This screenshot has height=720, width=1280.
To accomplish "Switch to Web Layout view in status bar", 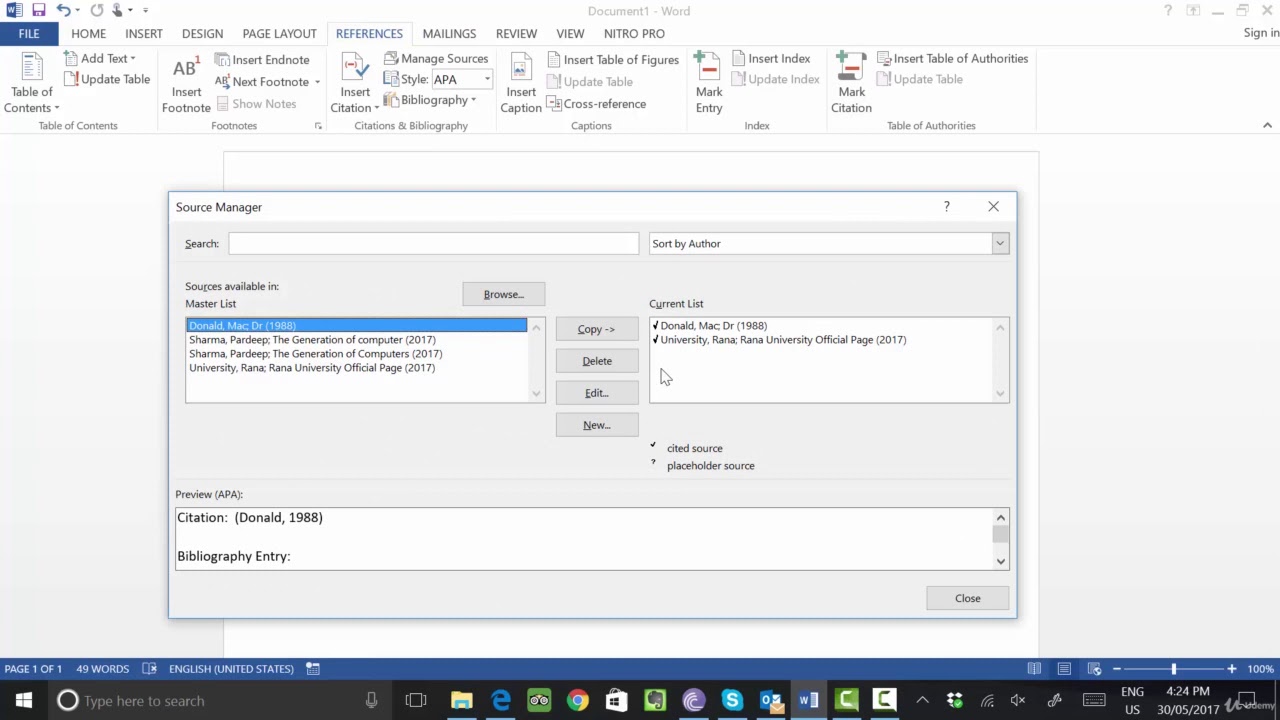I will click(1094, 669).
